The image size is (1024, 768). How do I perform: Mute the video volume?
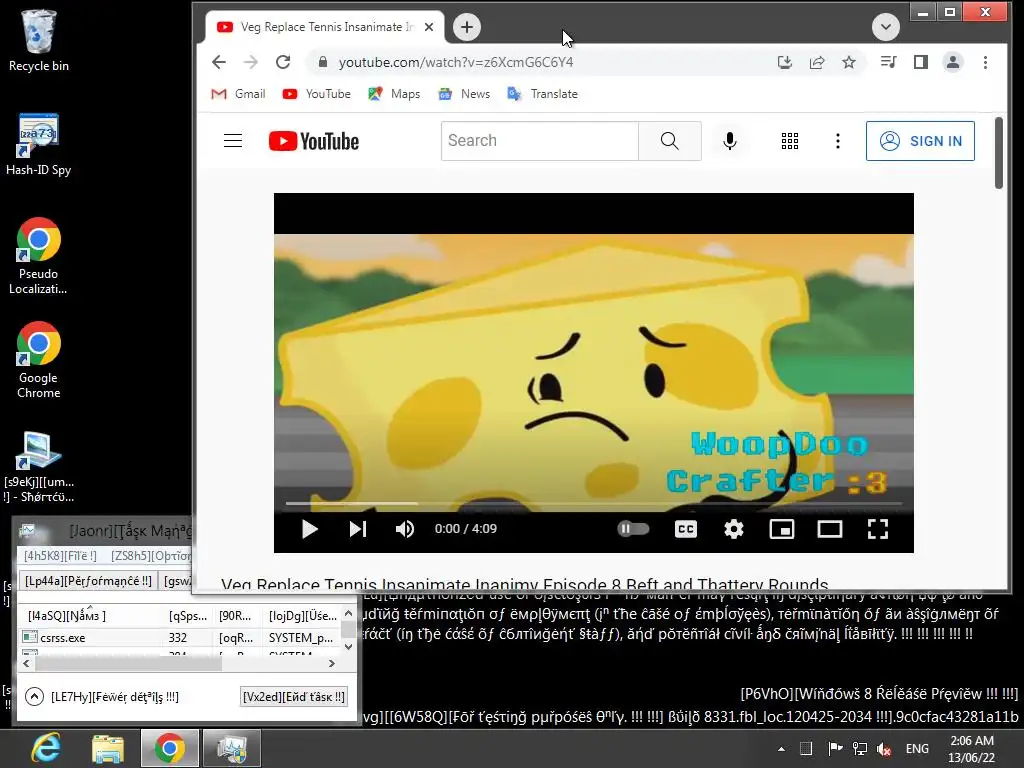click(x=405, y=529)
